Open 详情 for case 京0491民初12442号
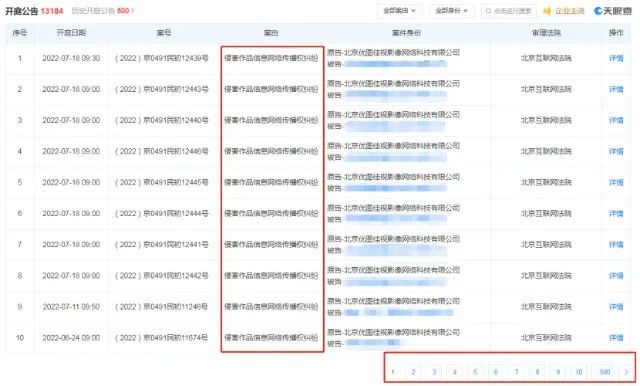 tap(616, 276)
